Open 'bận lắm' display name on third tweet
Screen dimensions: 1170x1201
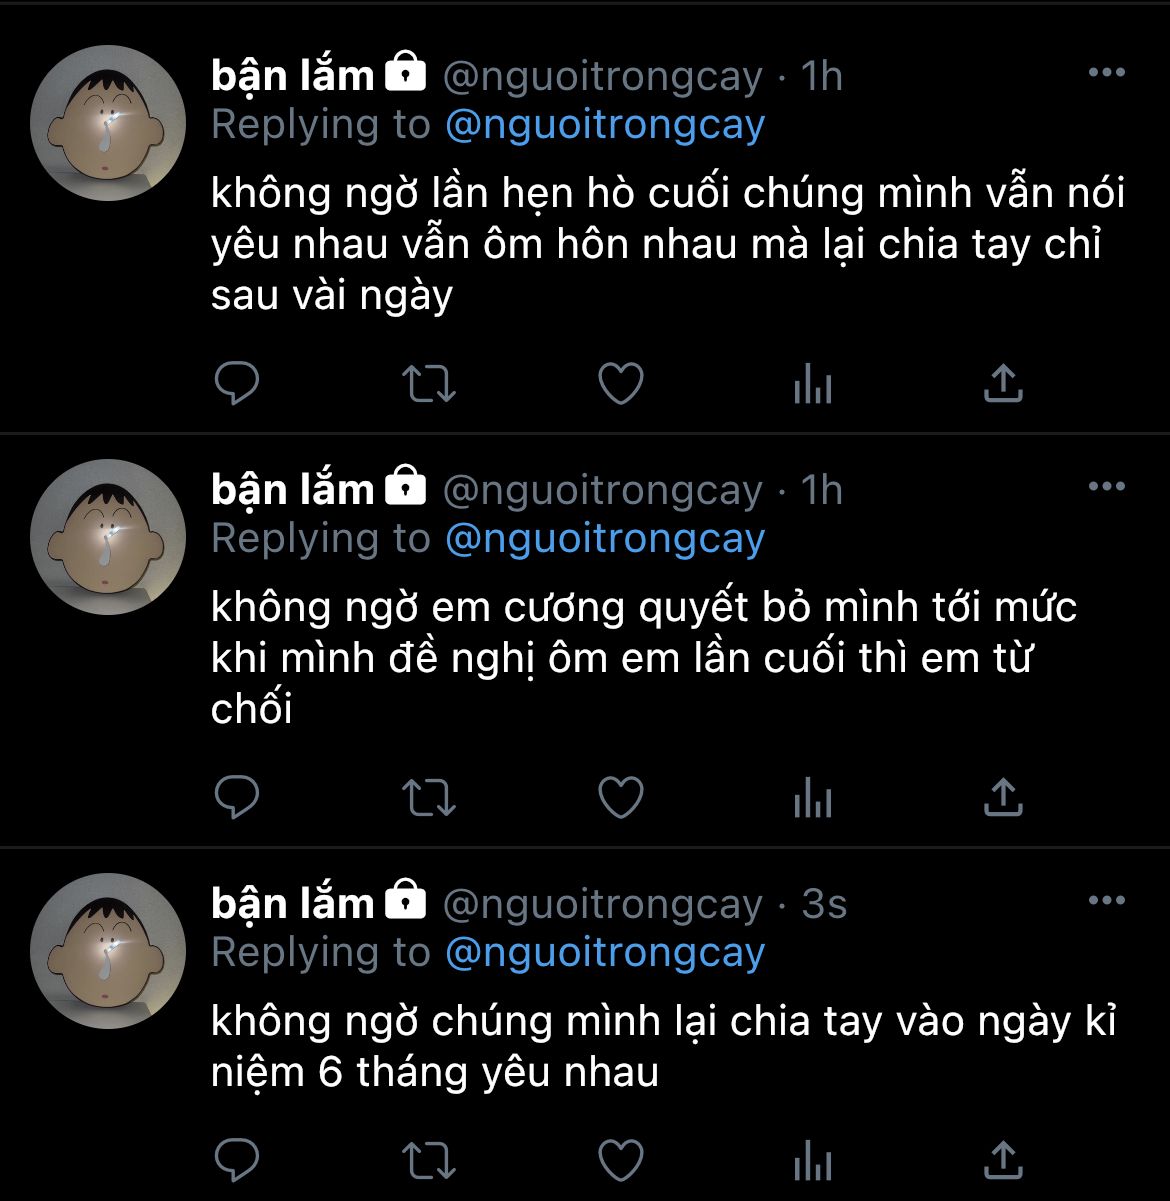coord(292,904)
